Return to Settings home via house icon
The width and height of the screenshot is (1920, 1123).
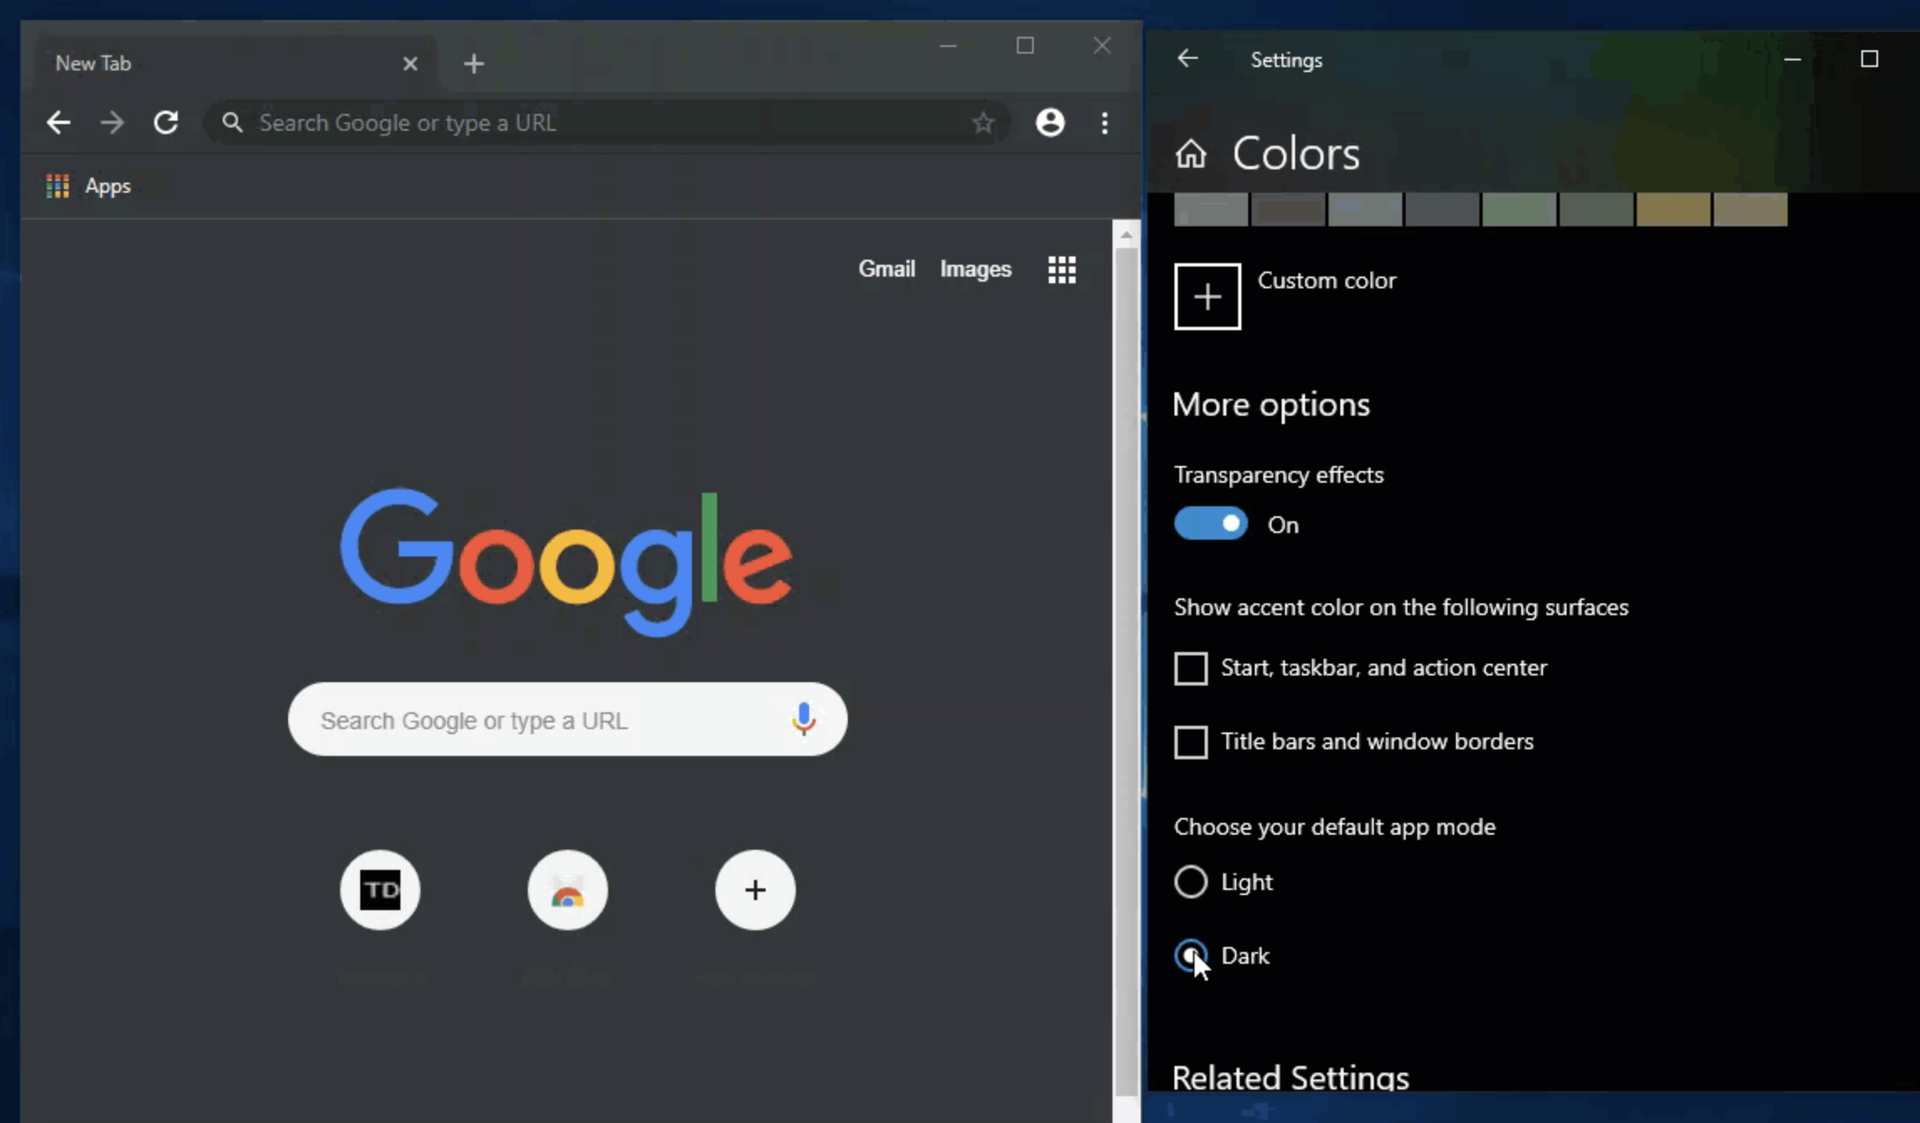(1190, 154)
